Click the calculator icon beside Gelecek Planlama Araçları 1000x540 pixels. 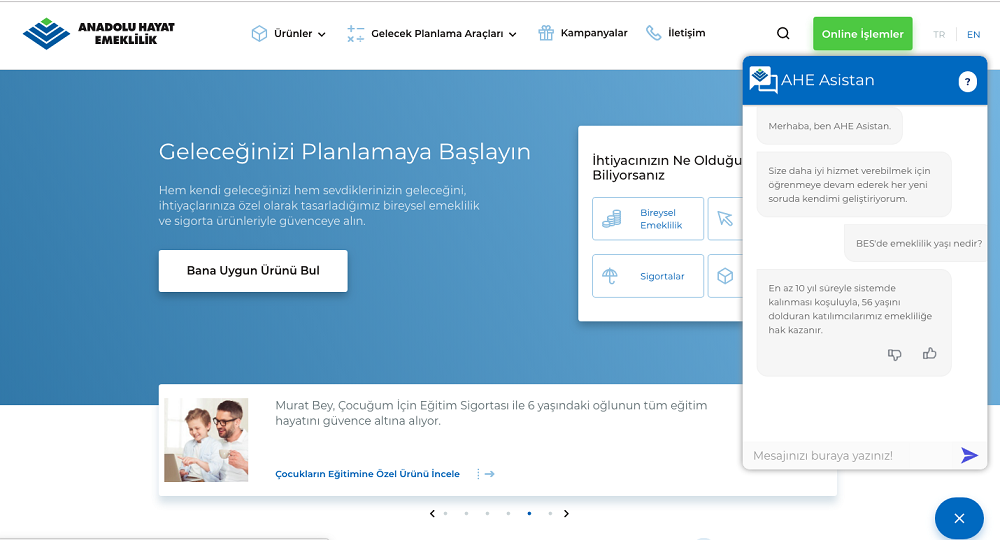[355, 34]
